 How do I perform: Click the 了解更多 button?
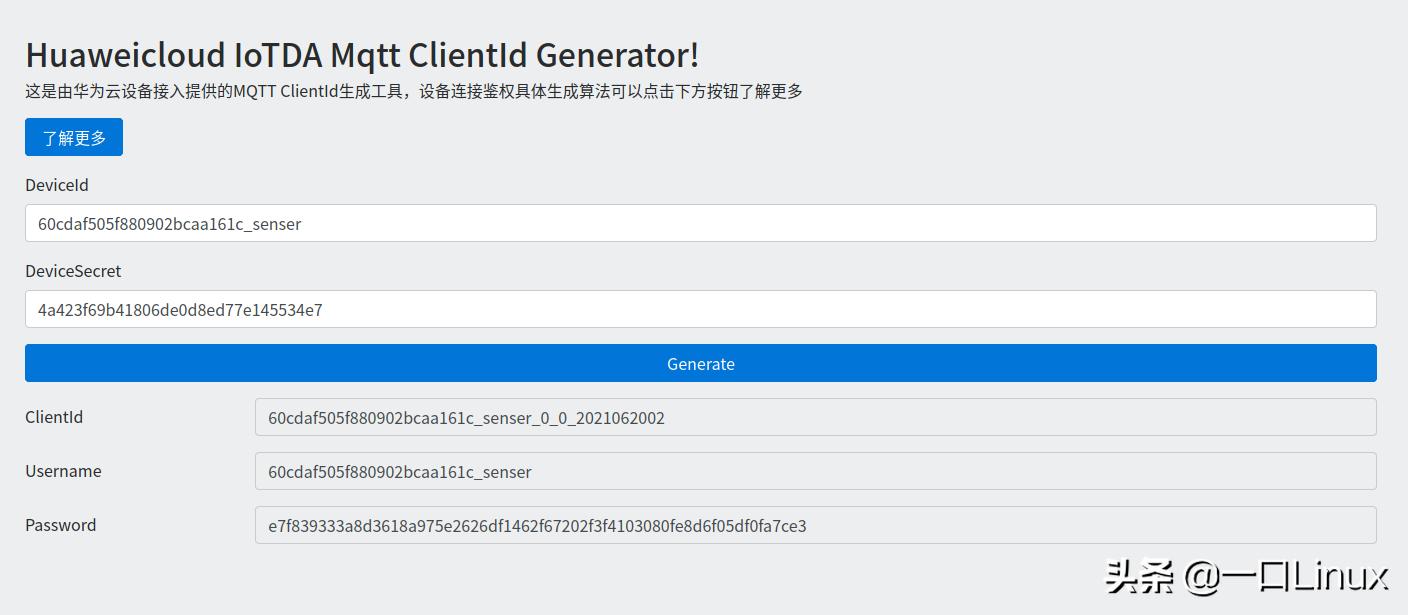click(74, 138)
